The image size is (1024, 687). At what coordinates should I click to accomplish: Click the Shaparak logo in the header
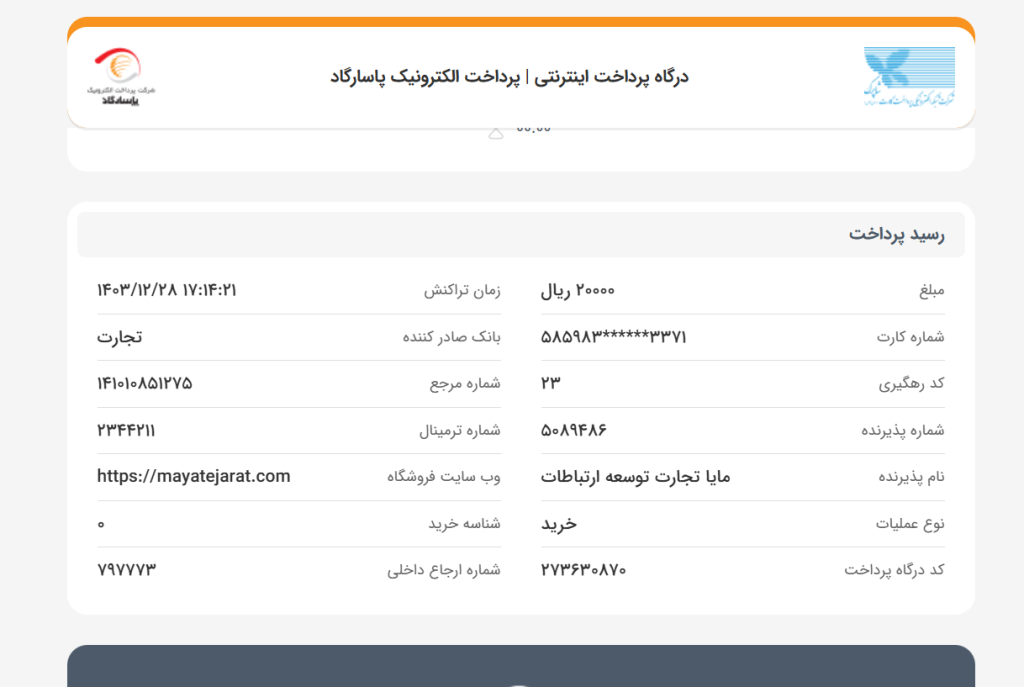click(909, 75)
